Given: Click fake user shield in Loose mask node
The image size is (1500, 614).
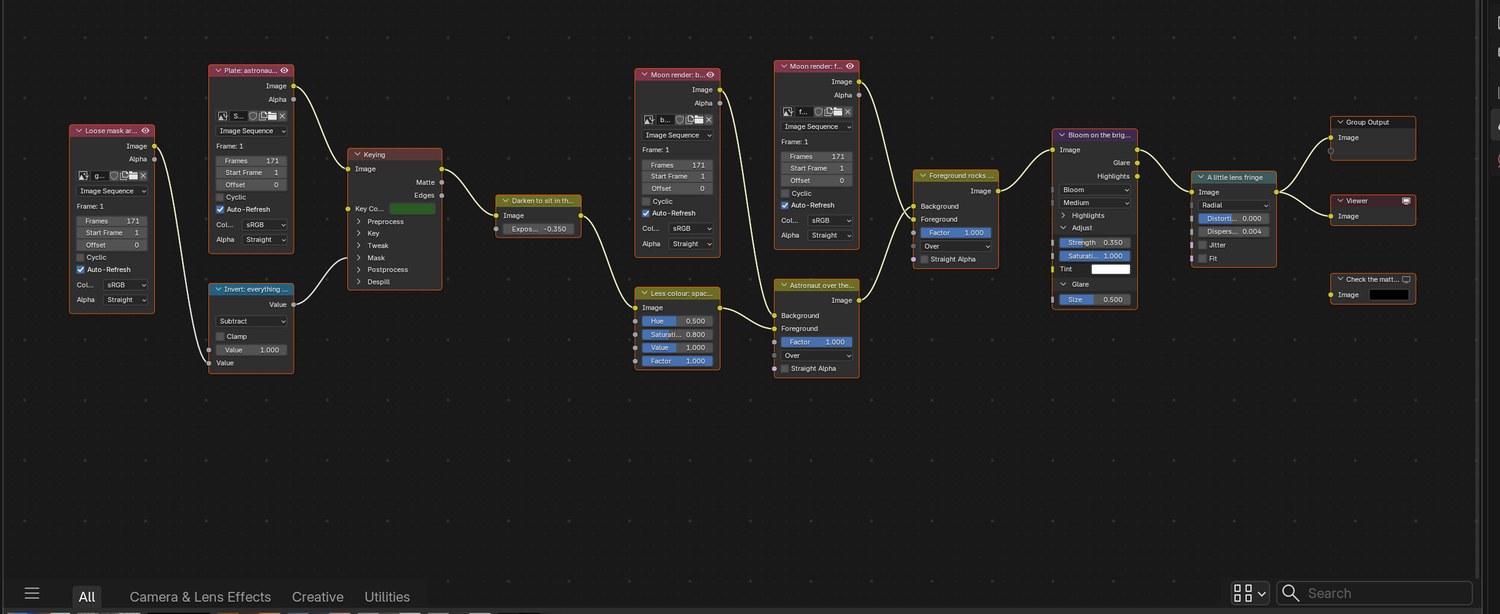Looking at the screenshot, I should tap(114, 176).
